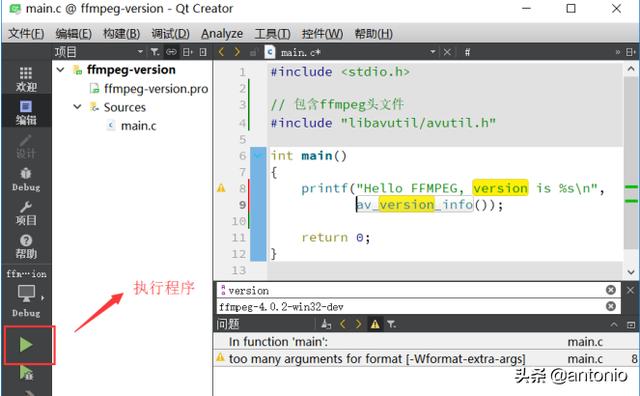Viewport: 640px width, 396px height.
Task: Collapse the ffmpeg-version project node
Action: [60, 69]
